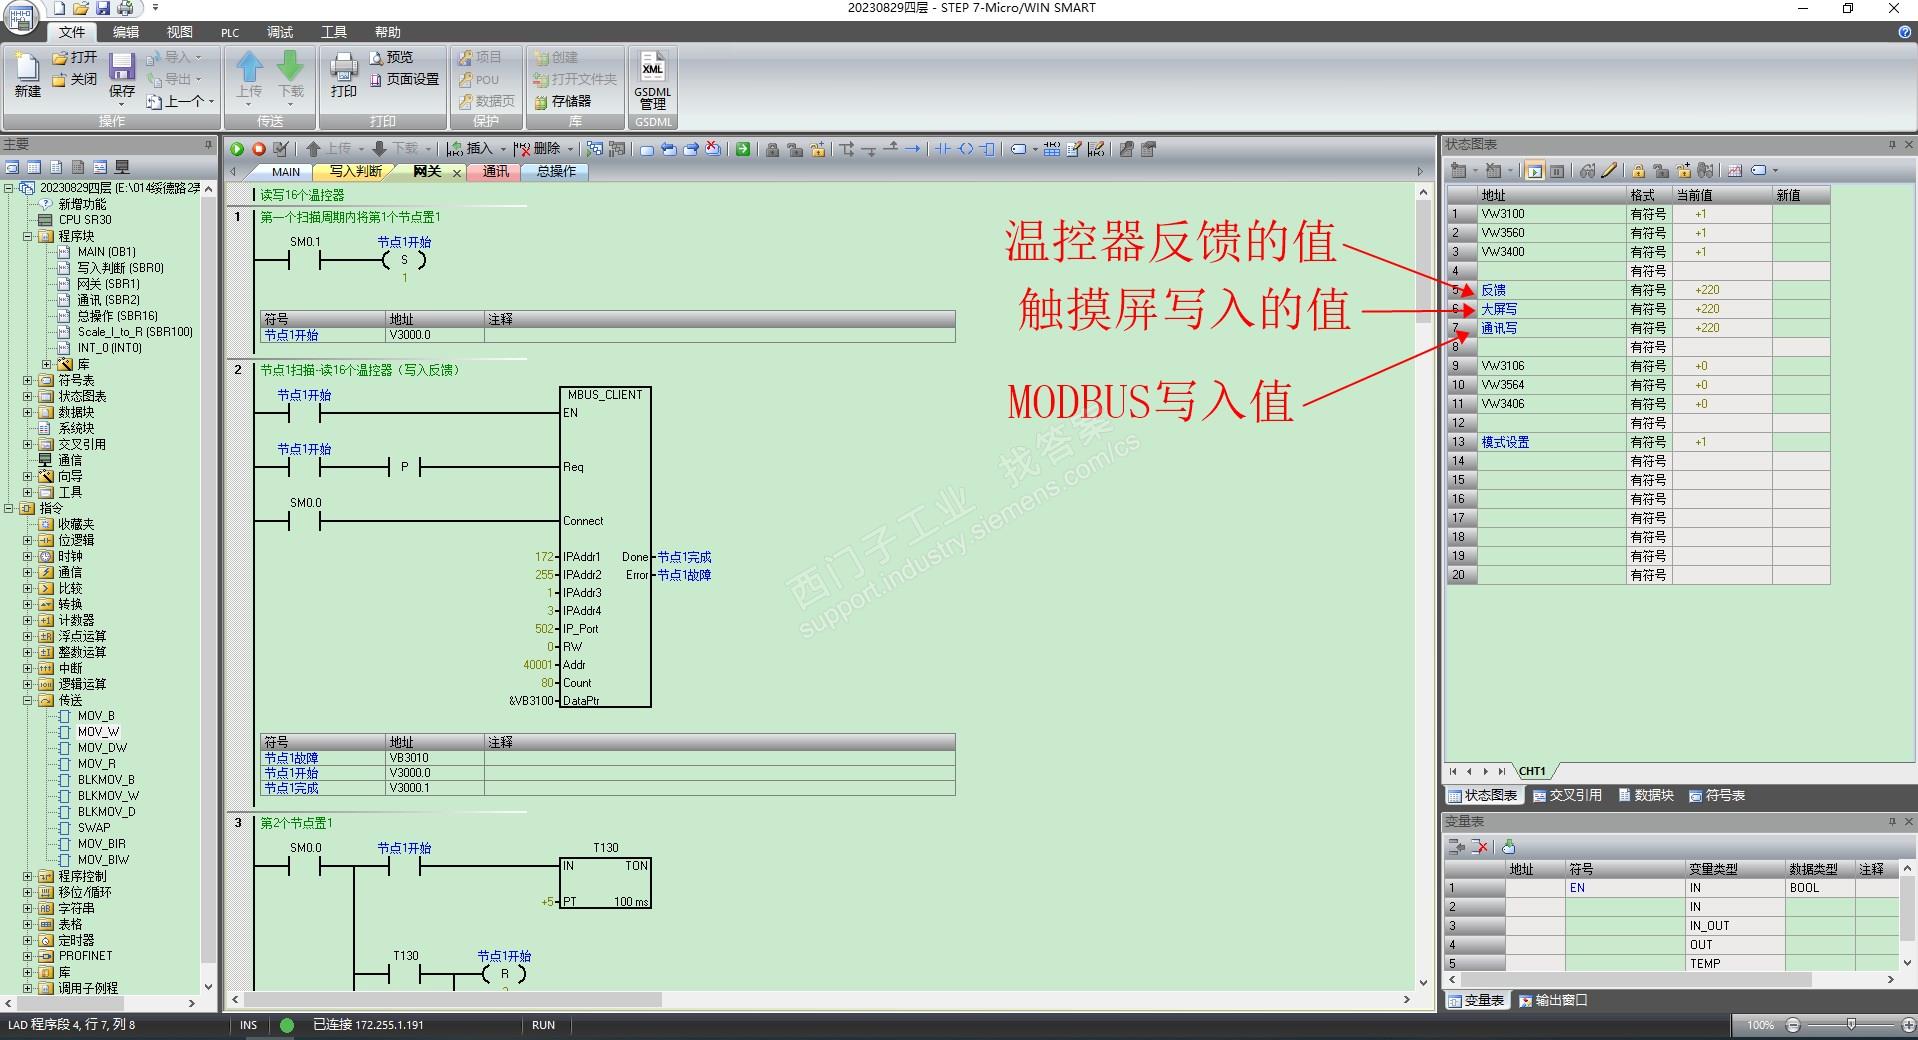Toggle the 主要 panel pin

click(209, 144)
